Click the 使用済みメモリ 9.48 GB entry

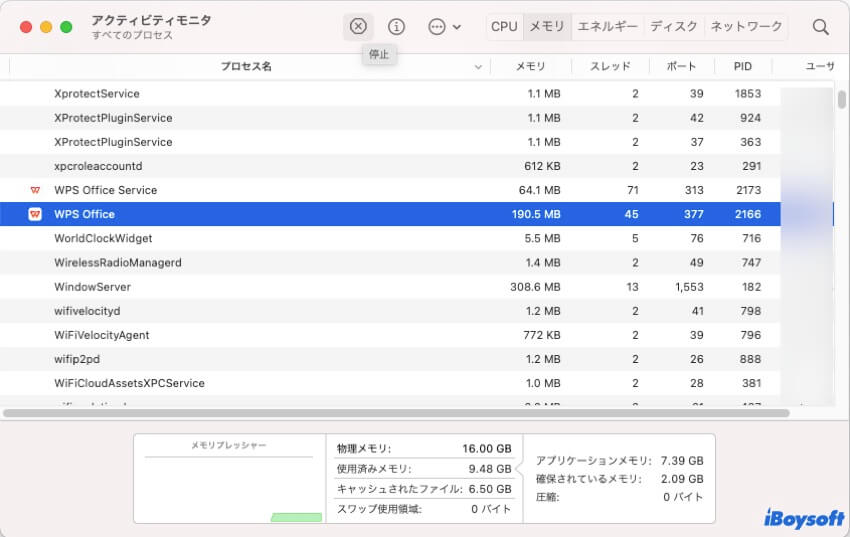[x=424, y=469]
